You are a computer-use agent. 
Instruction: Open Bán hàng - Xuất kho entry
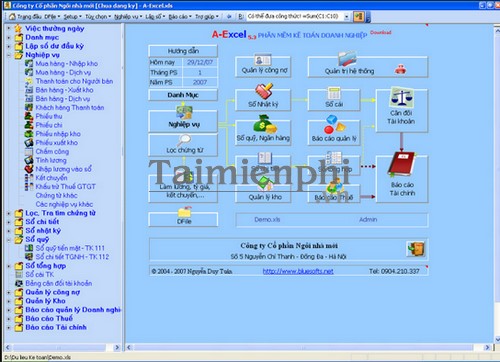tap(64, 90)
